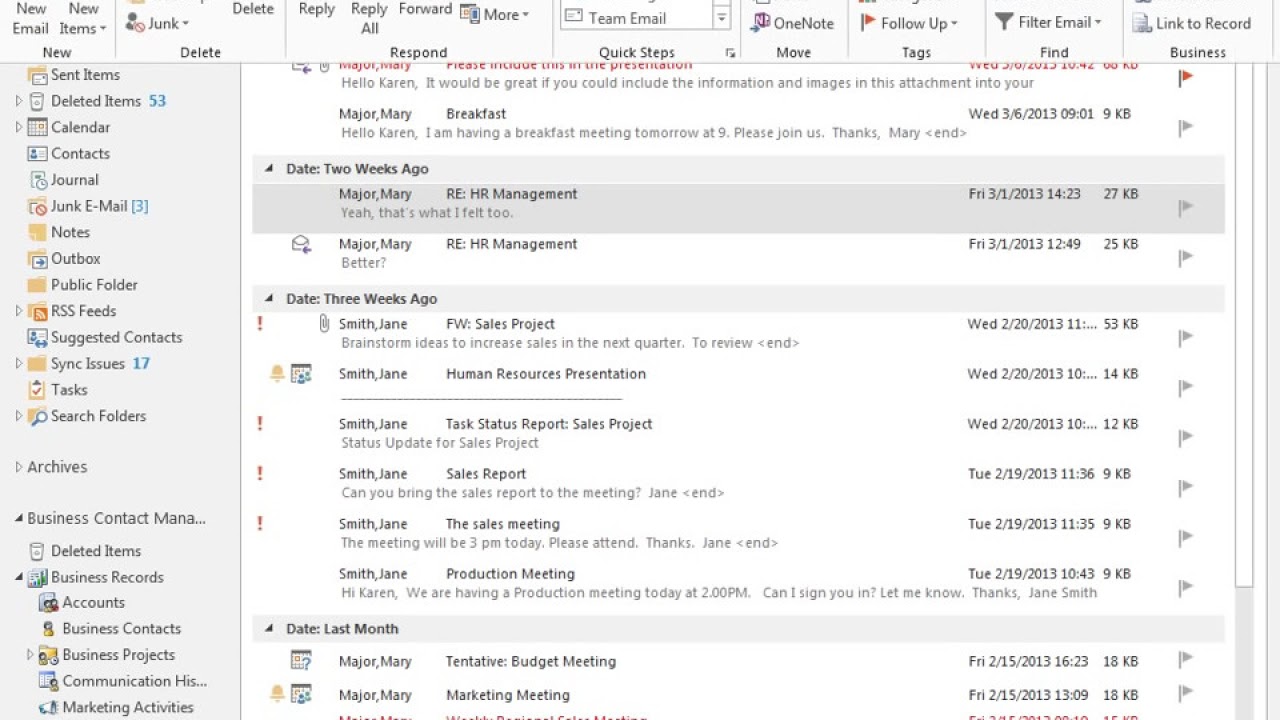Click the Reply All button
Screen dimensions: 1280x720
coord(369,17)
